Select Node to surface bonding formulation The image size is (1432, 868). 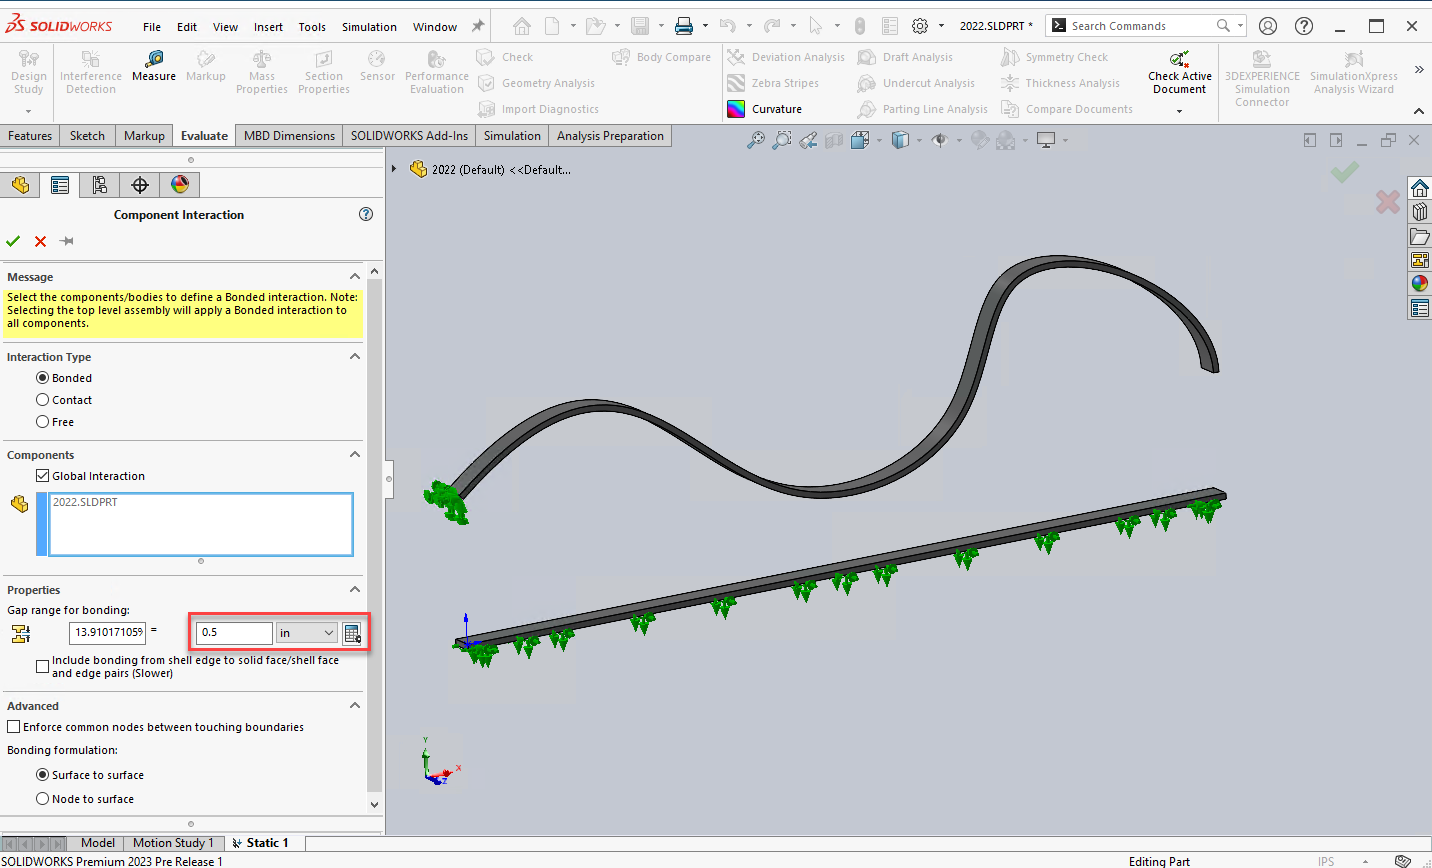[x=42, y=798]
